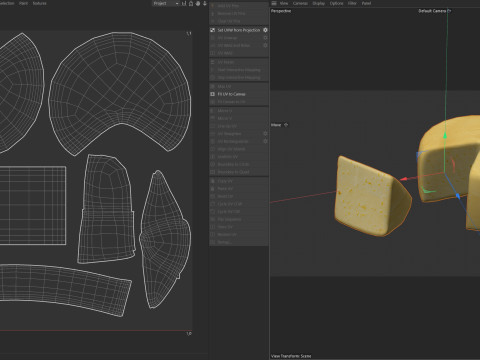Click second icon right of Project dropdown
480x360 pixels.
click(x=191, y=3)
